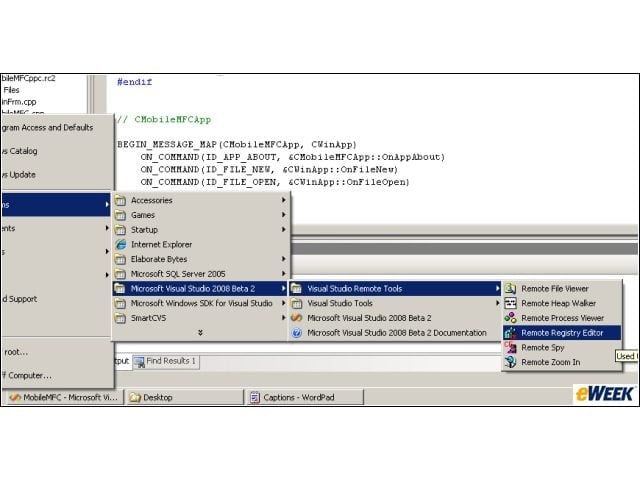Click Visual Studio Remote Tools folder icon

[296, 289]
